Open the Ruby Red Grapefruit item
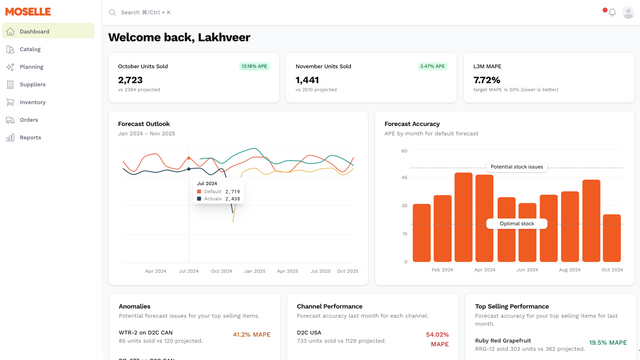 (x=551, y=344)
